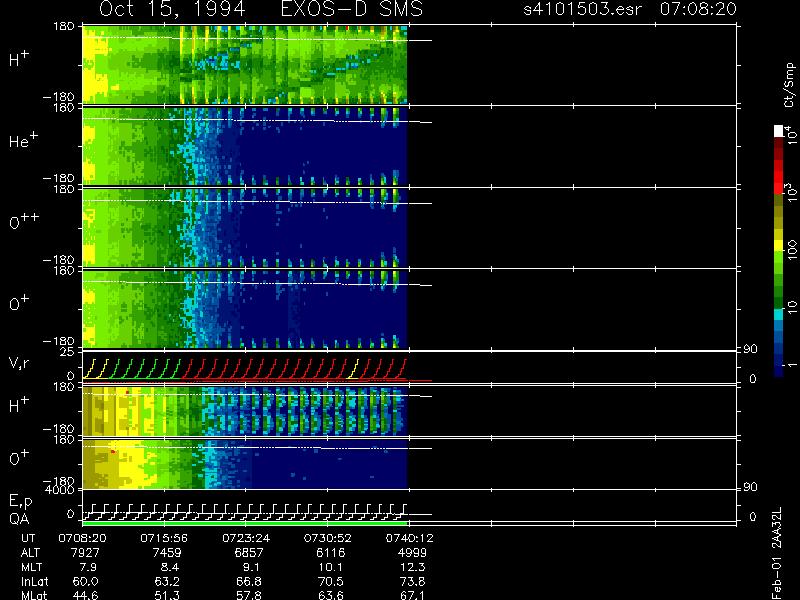The width and height of the screenshot is (800, 600).
Task: Click the green QA status bar
Action: (x=245, y=523)
